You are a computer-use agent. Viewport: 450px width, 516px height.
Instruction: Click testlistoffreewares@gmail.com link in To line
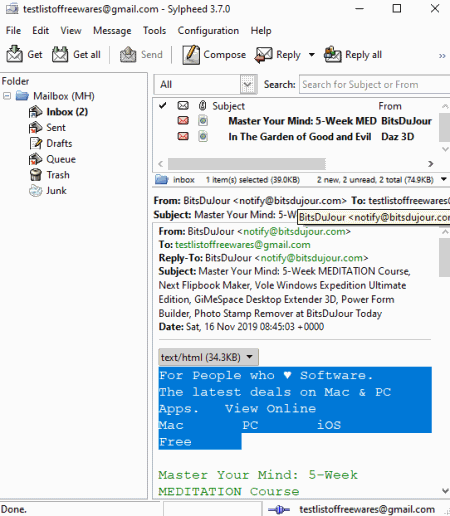tap(243, 245)
